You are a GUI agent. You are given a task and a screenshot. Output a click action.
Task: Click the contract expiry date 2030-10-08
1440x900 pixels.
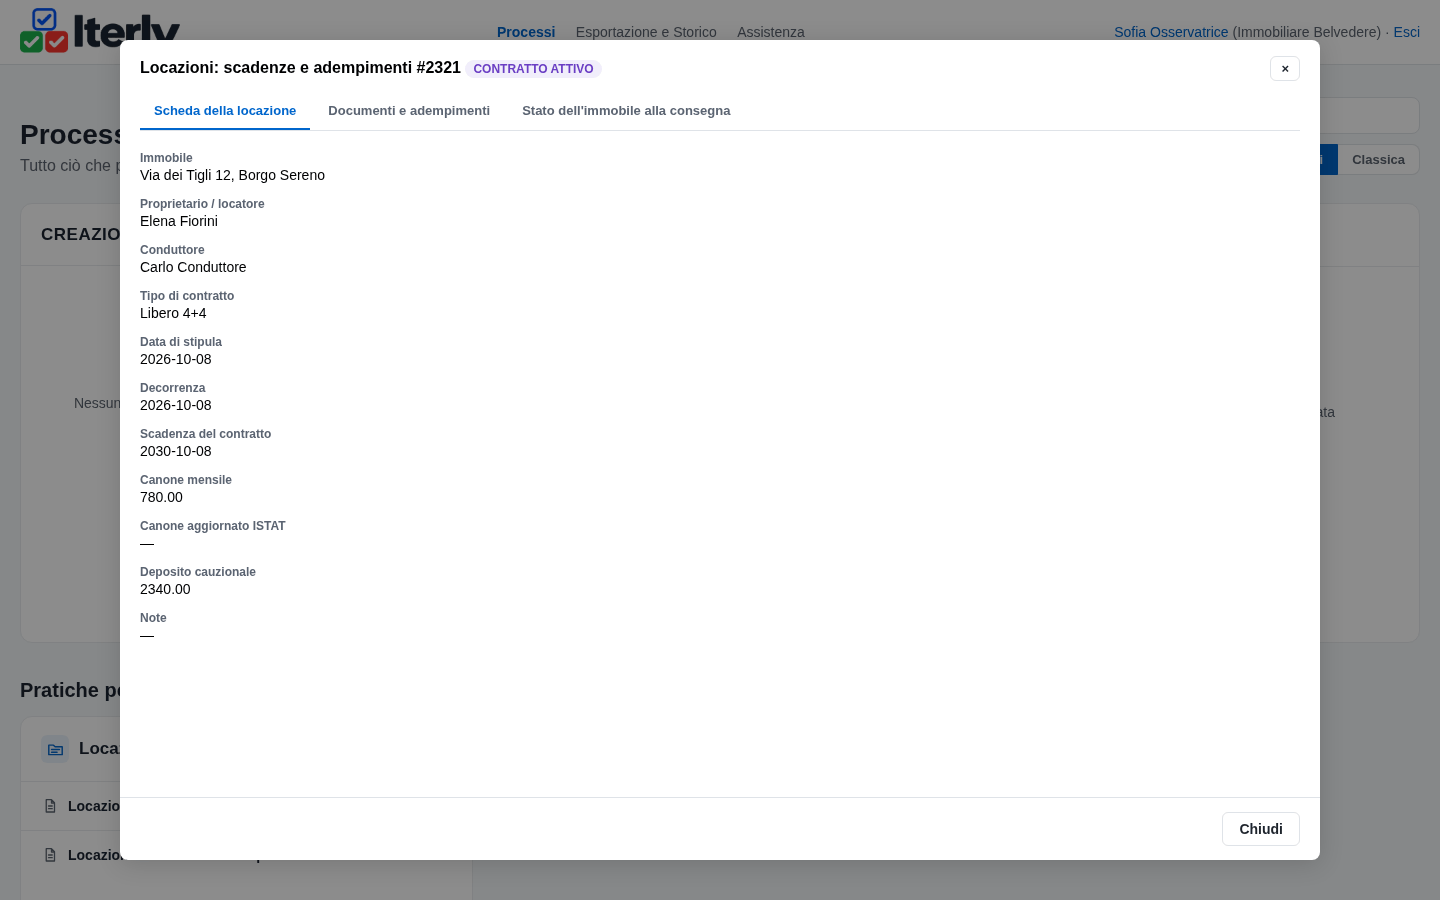176,451
